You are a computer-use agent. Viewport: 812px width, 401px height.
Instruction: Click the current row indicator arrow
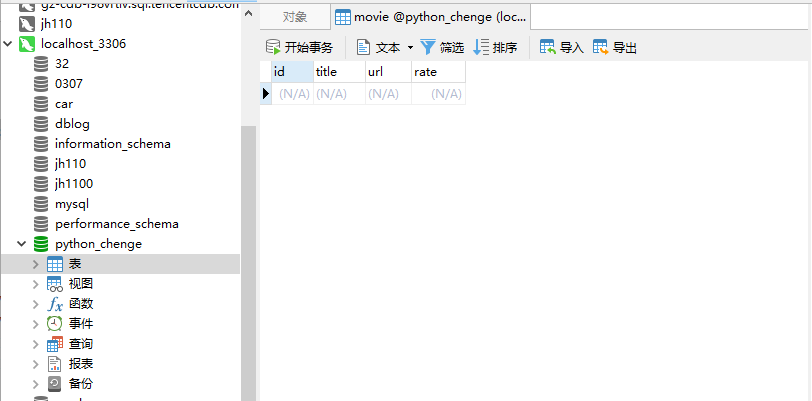266,94
